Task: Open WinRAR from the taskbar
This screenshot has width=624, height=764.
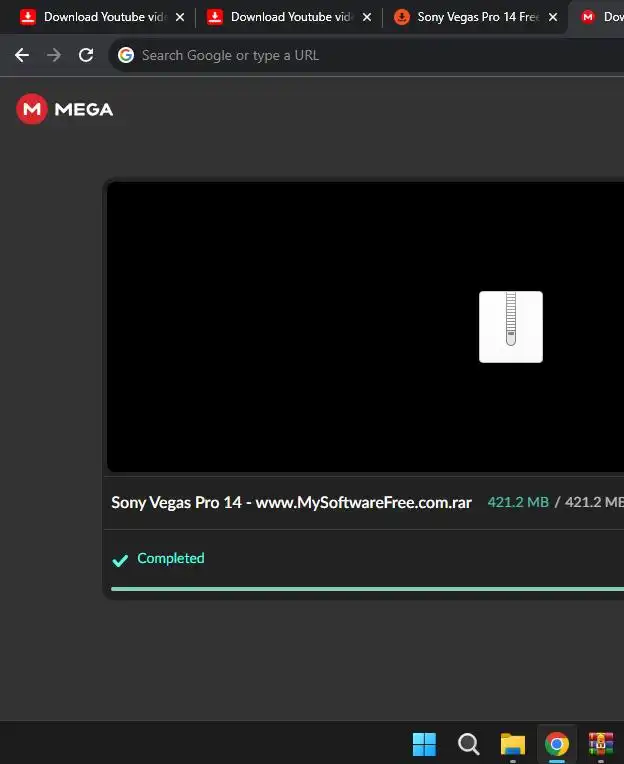Action: coord(601,744)
